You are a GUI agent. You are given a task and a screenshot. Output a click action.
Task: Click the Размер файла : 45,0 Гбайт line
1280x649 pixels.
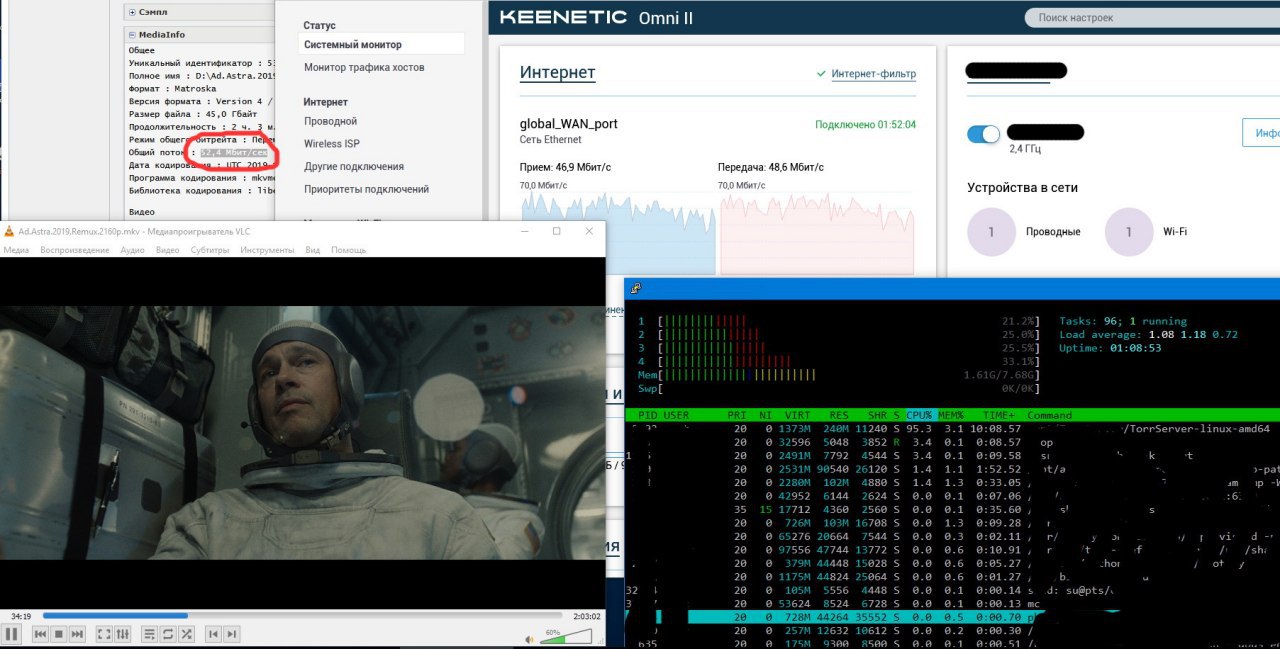click(190, 114)
